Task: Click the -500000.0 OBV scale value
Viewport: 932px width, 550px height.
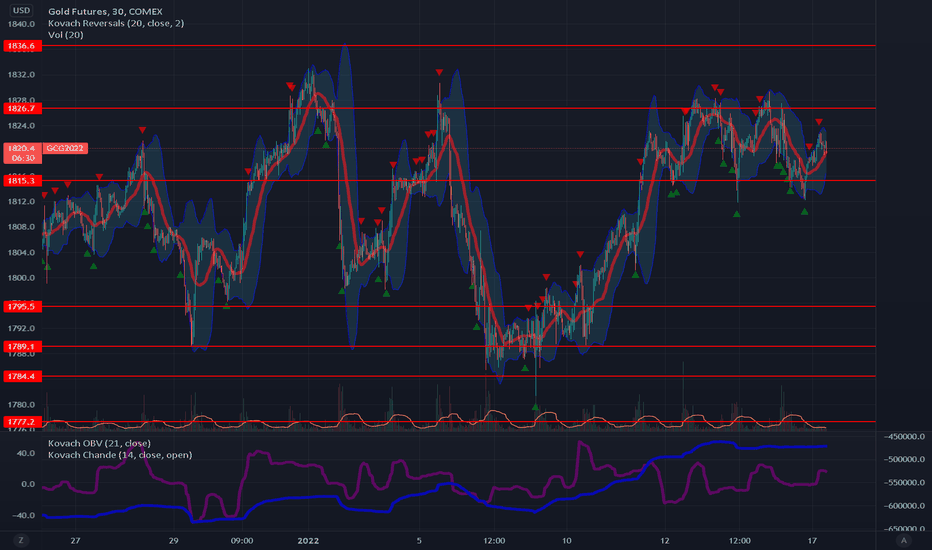Action: (x=904, y=459)
